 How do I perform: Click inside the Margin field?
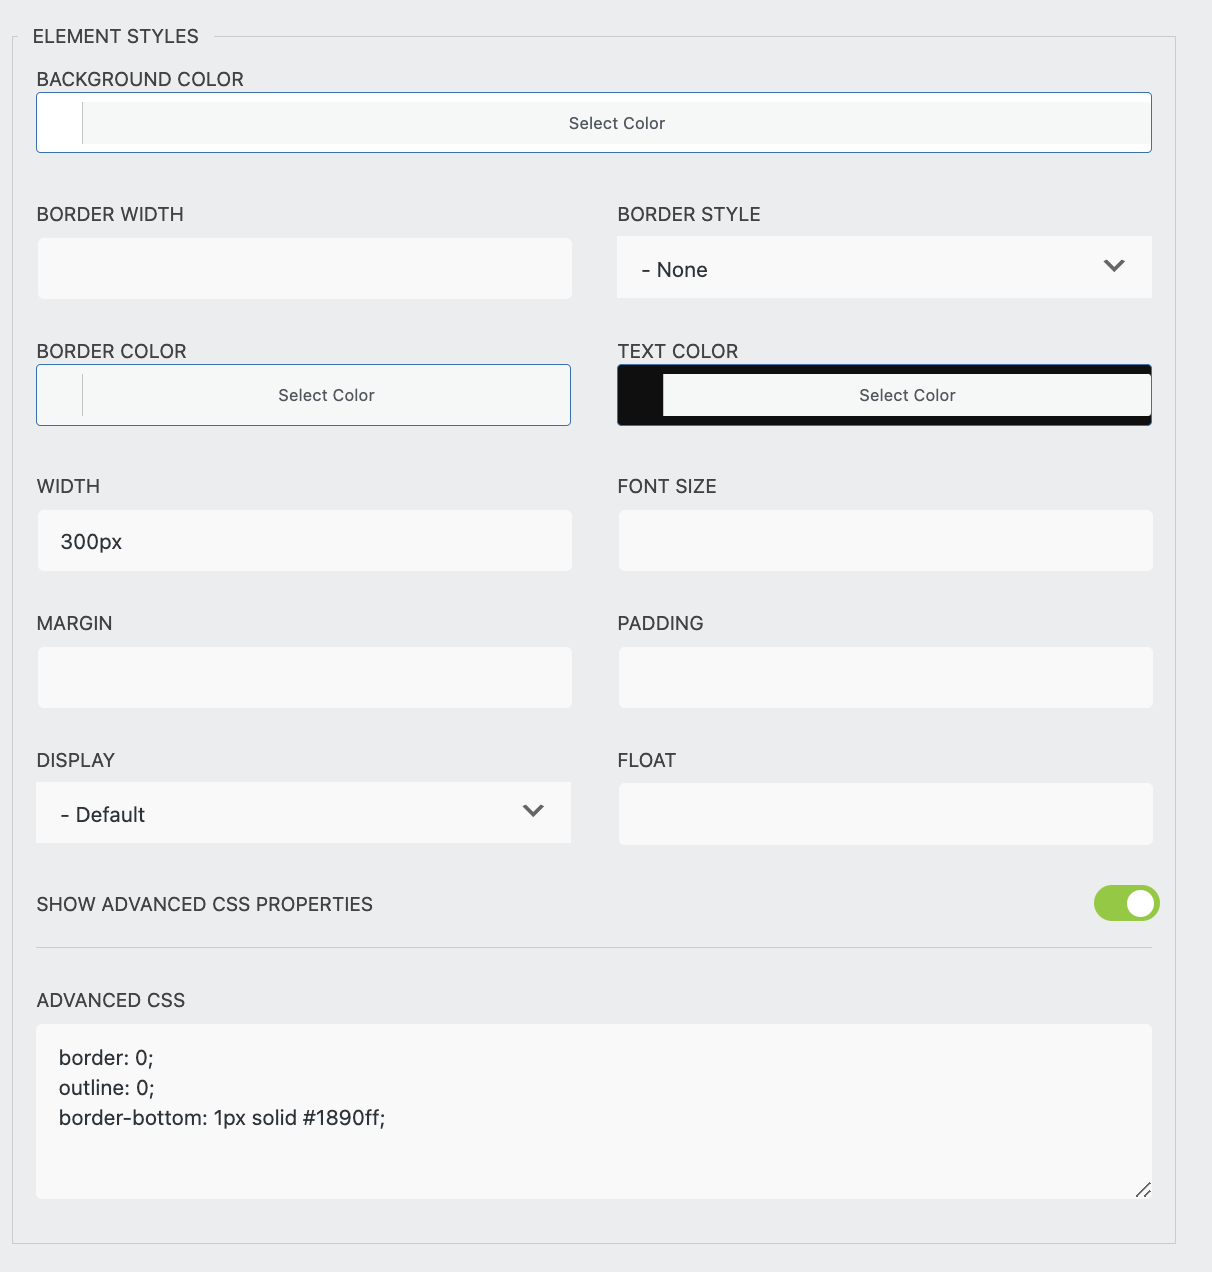304,677
